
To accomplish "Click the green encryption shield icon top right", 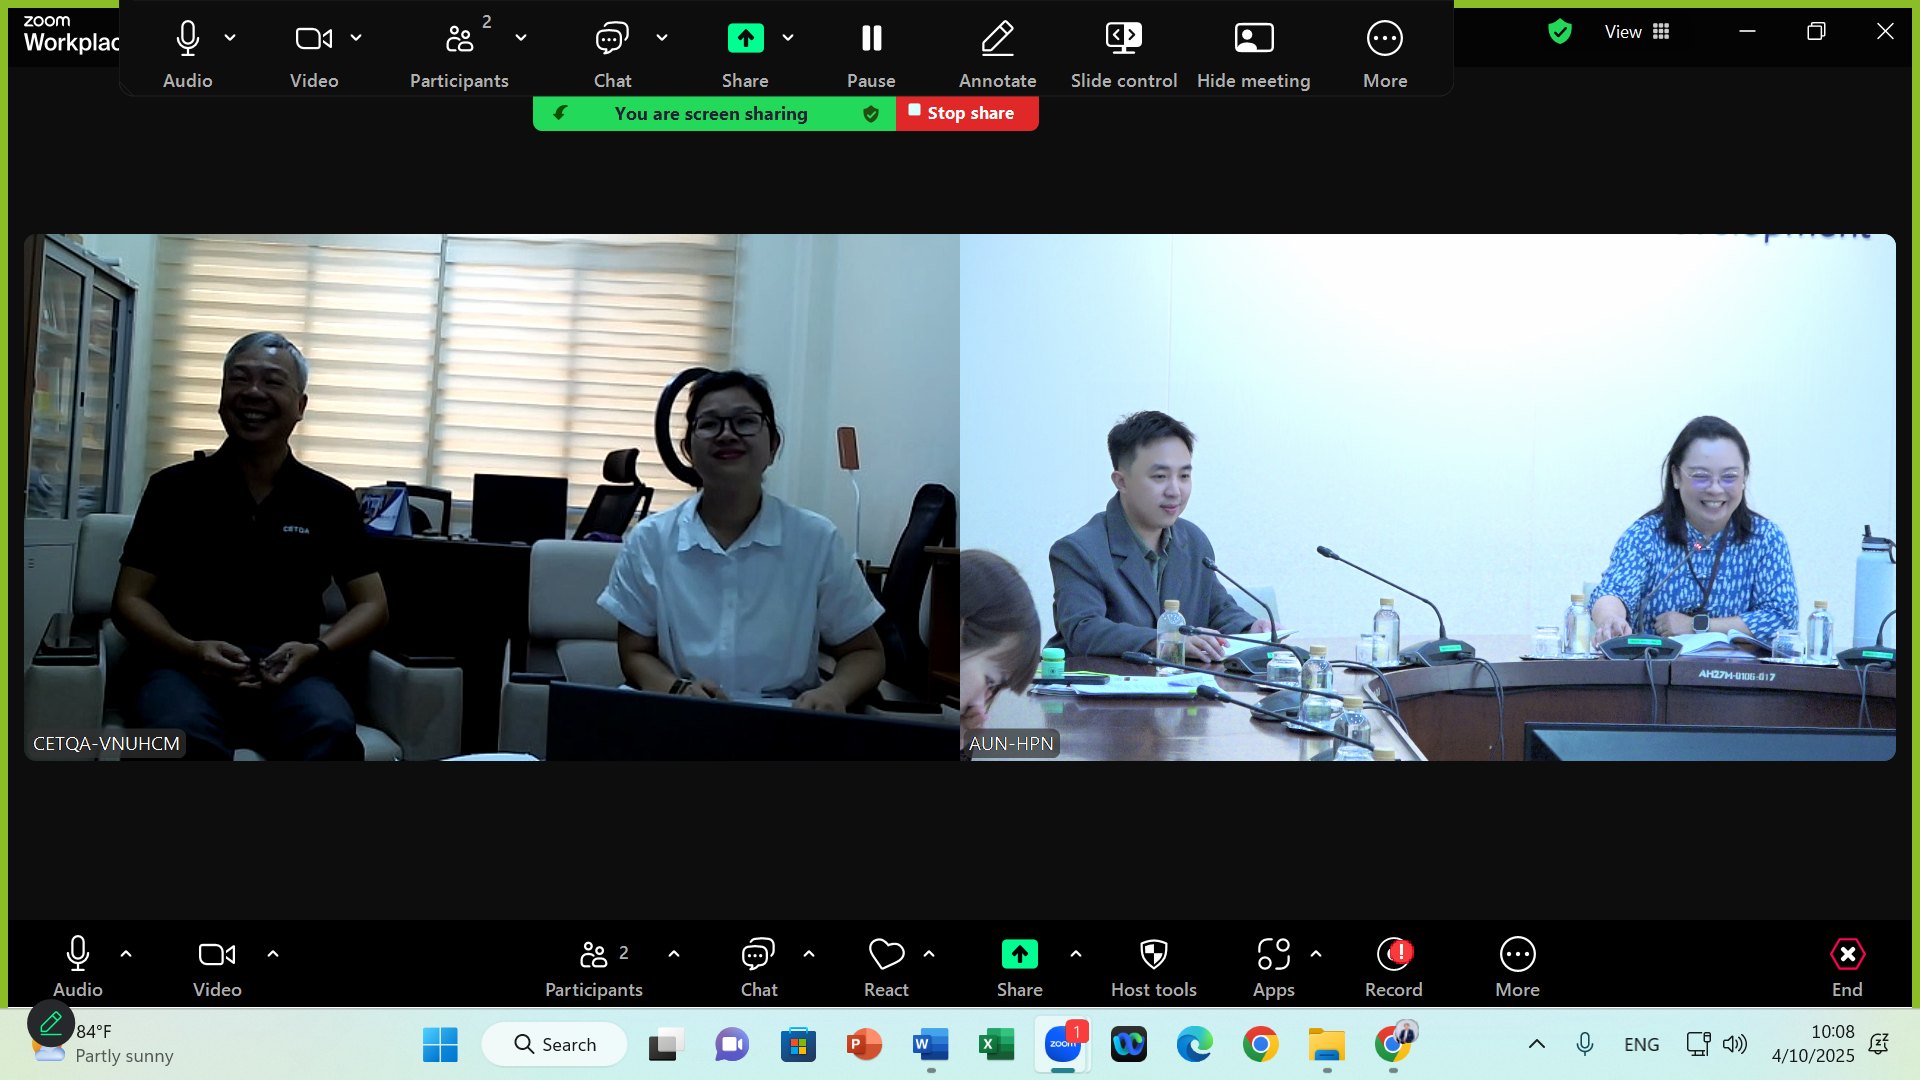I will click(x=1560, y=32).
